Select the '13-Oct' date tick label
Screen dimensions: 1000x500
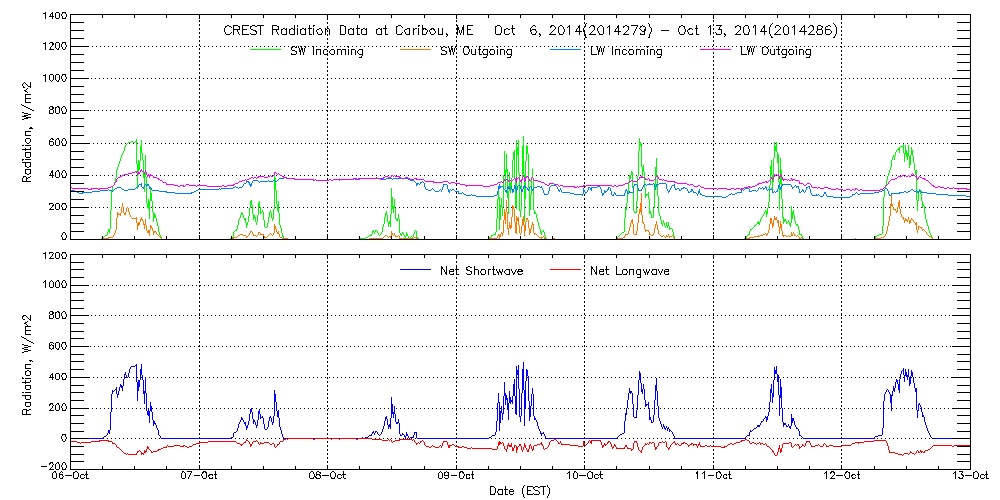969,477
